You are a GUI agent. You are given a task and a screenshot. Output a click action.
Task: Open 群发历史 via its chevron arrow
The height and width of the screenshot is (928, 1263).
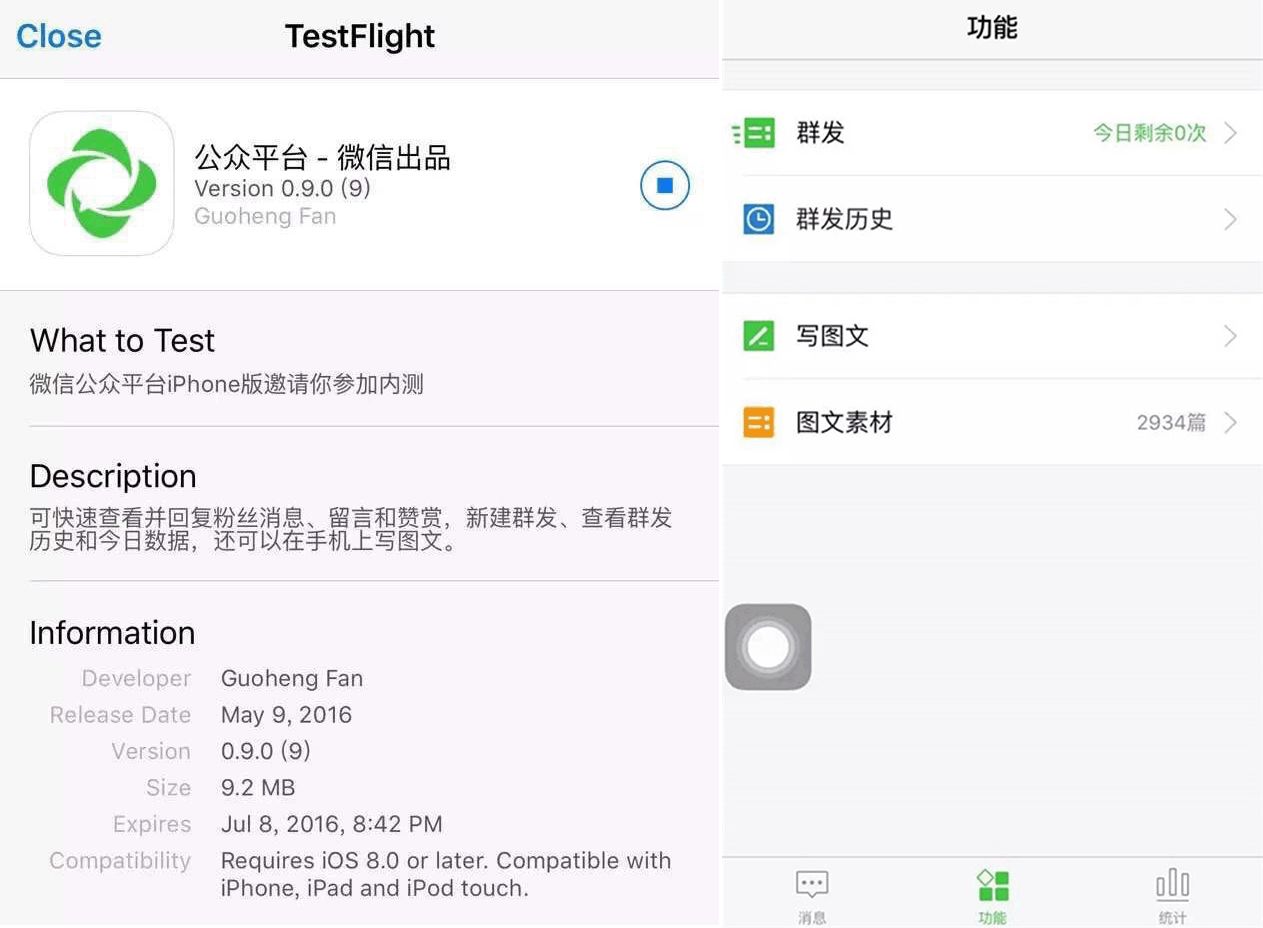1231,219
